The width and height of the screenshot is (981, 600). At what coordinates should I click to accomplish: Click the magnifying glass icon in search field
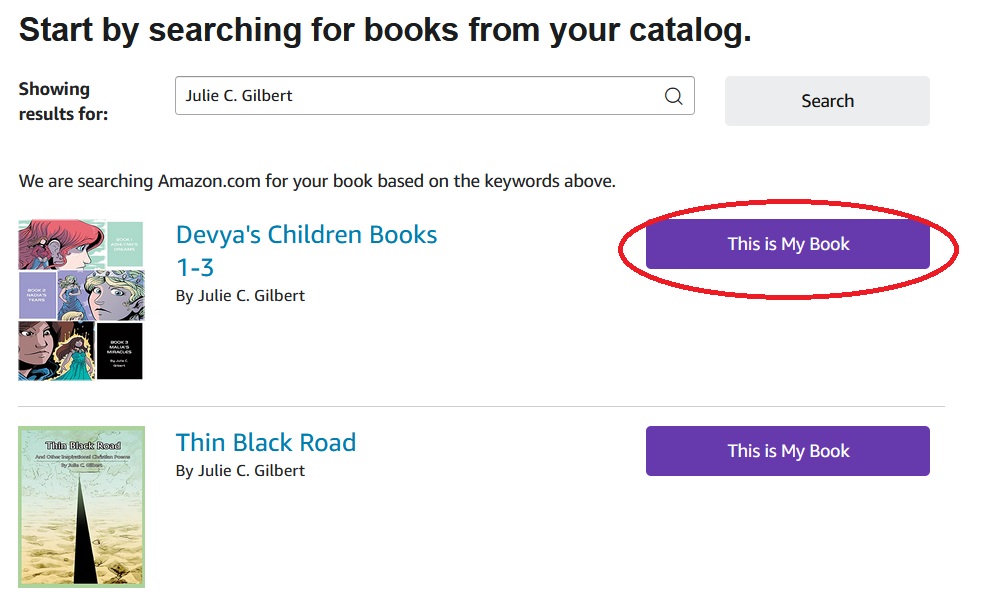tap(673, 96)
